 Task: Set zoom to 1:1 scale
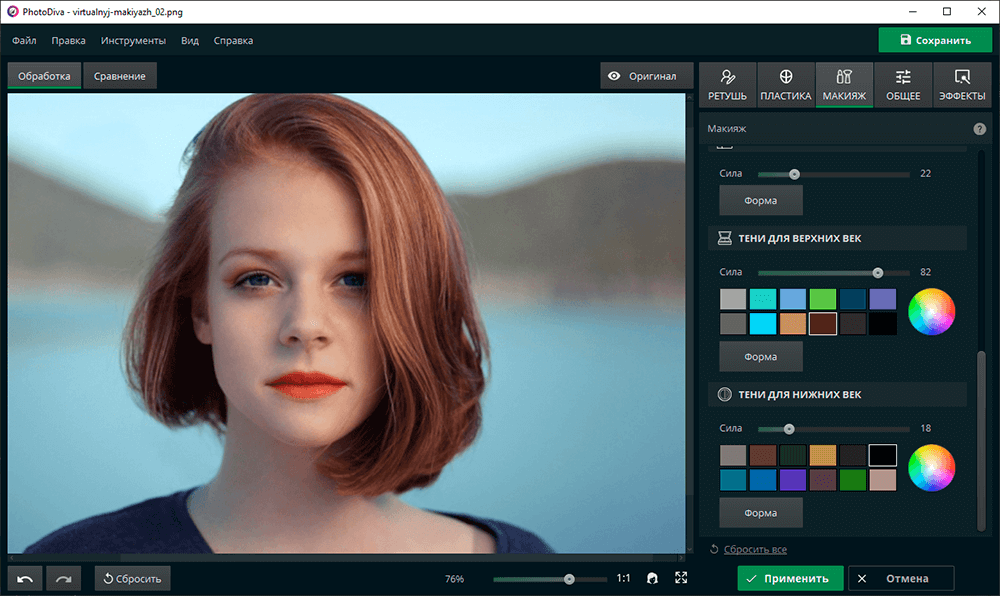tap(623, 578)
